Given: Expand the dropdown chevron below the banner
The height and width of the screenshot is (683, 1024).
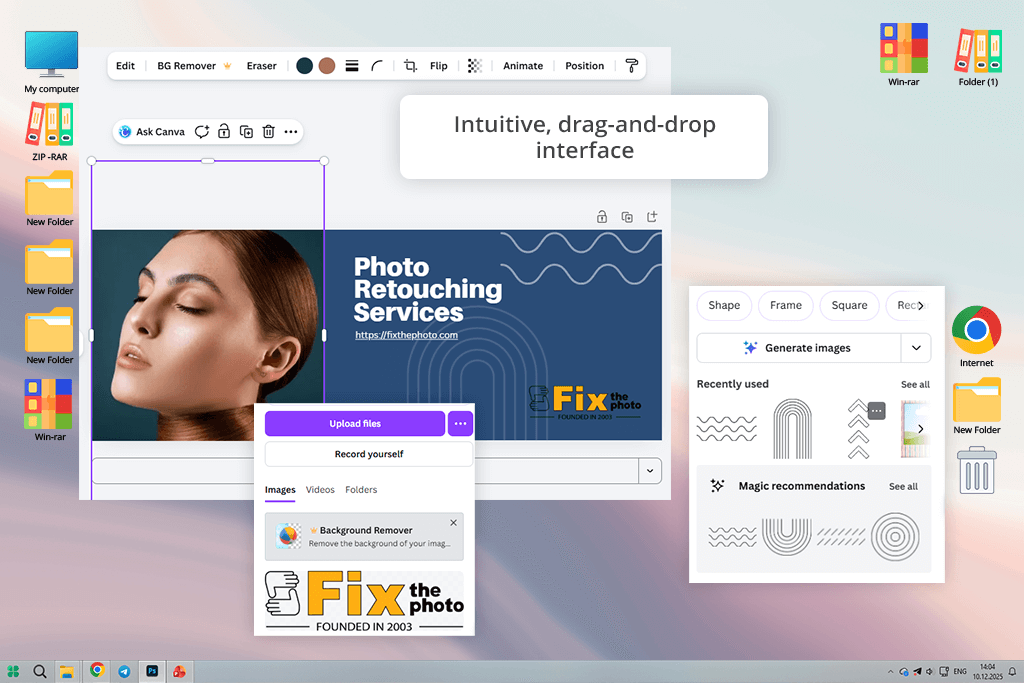Looking at the screenshot, I should (x=650, y=471).
